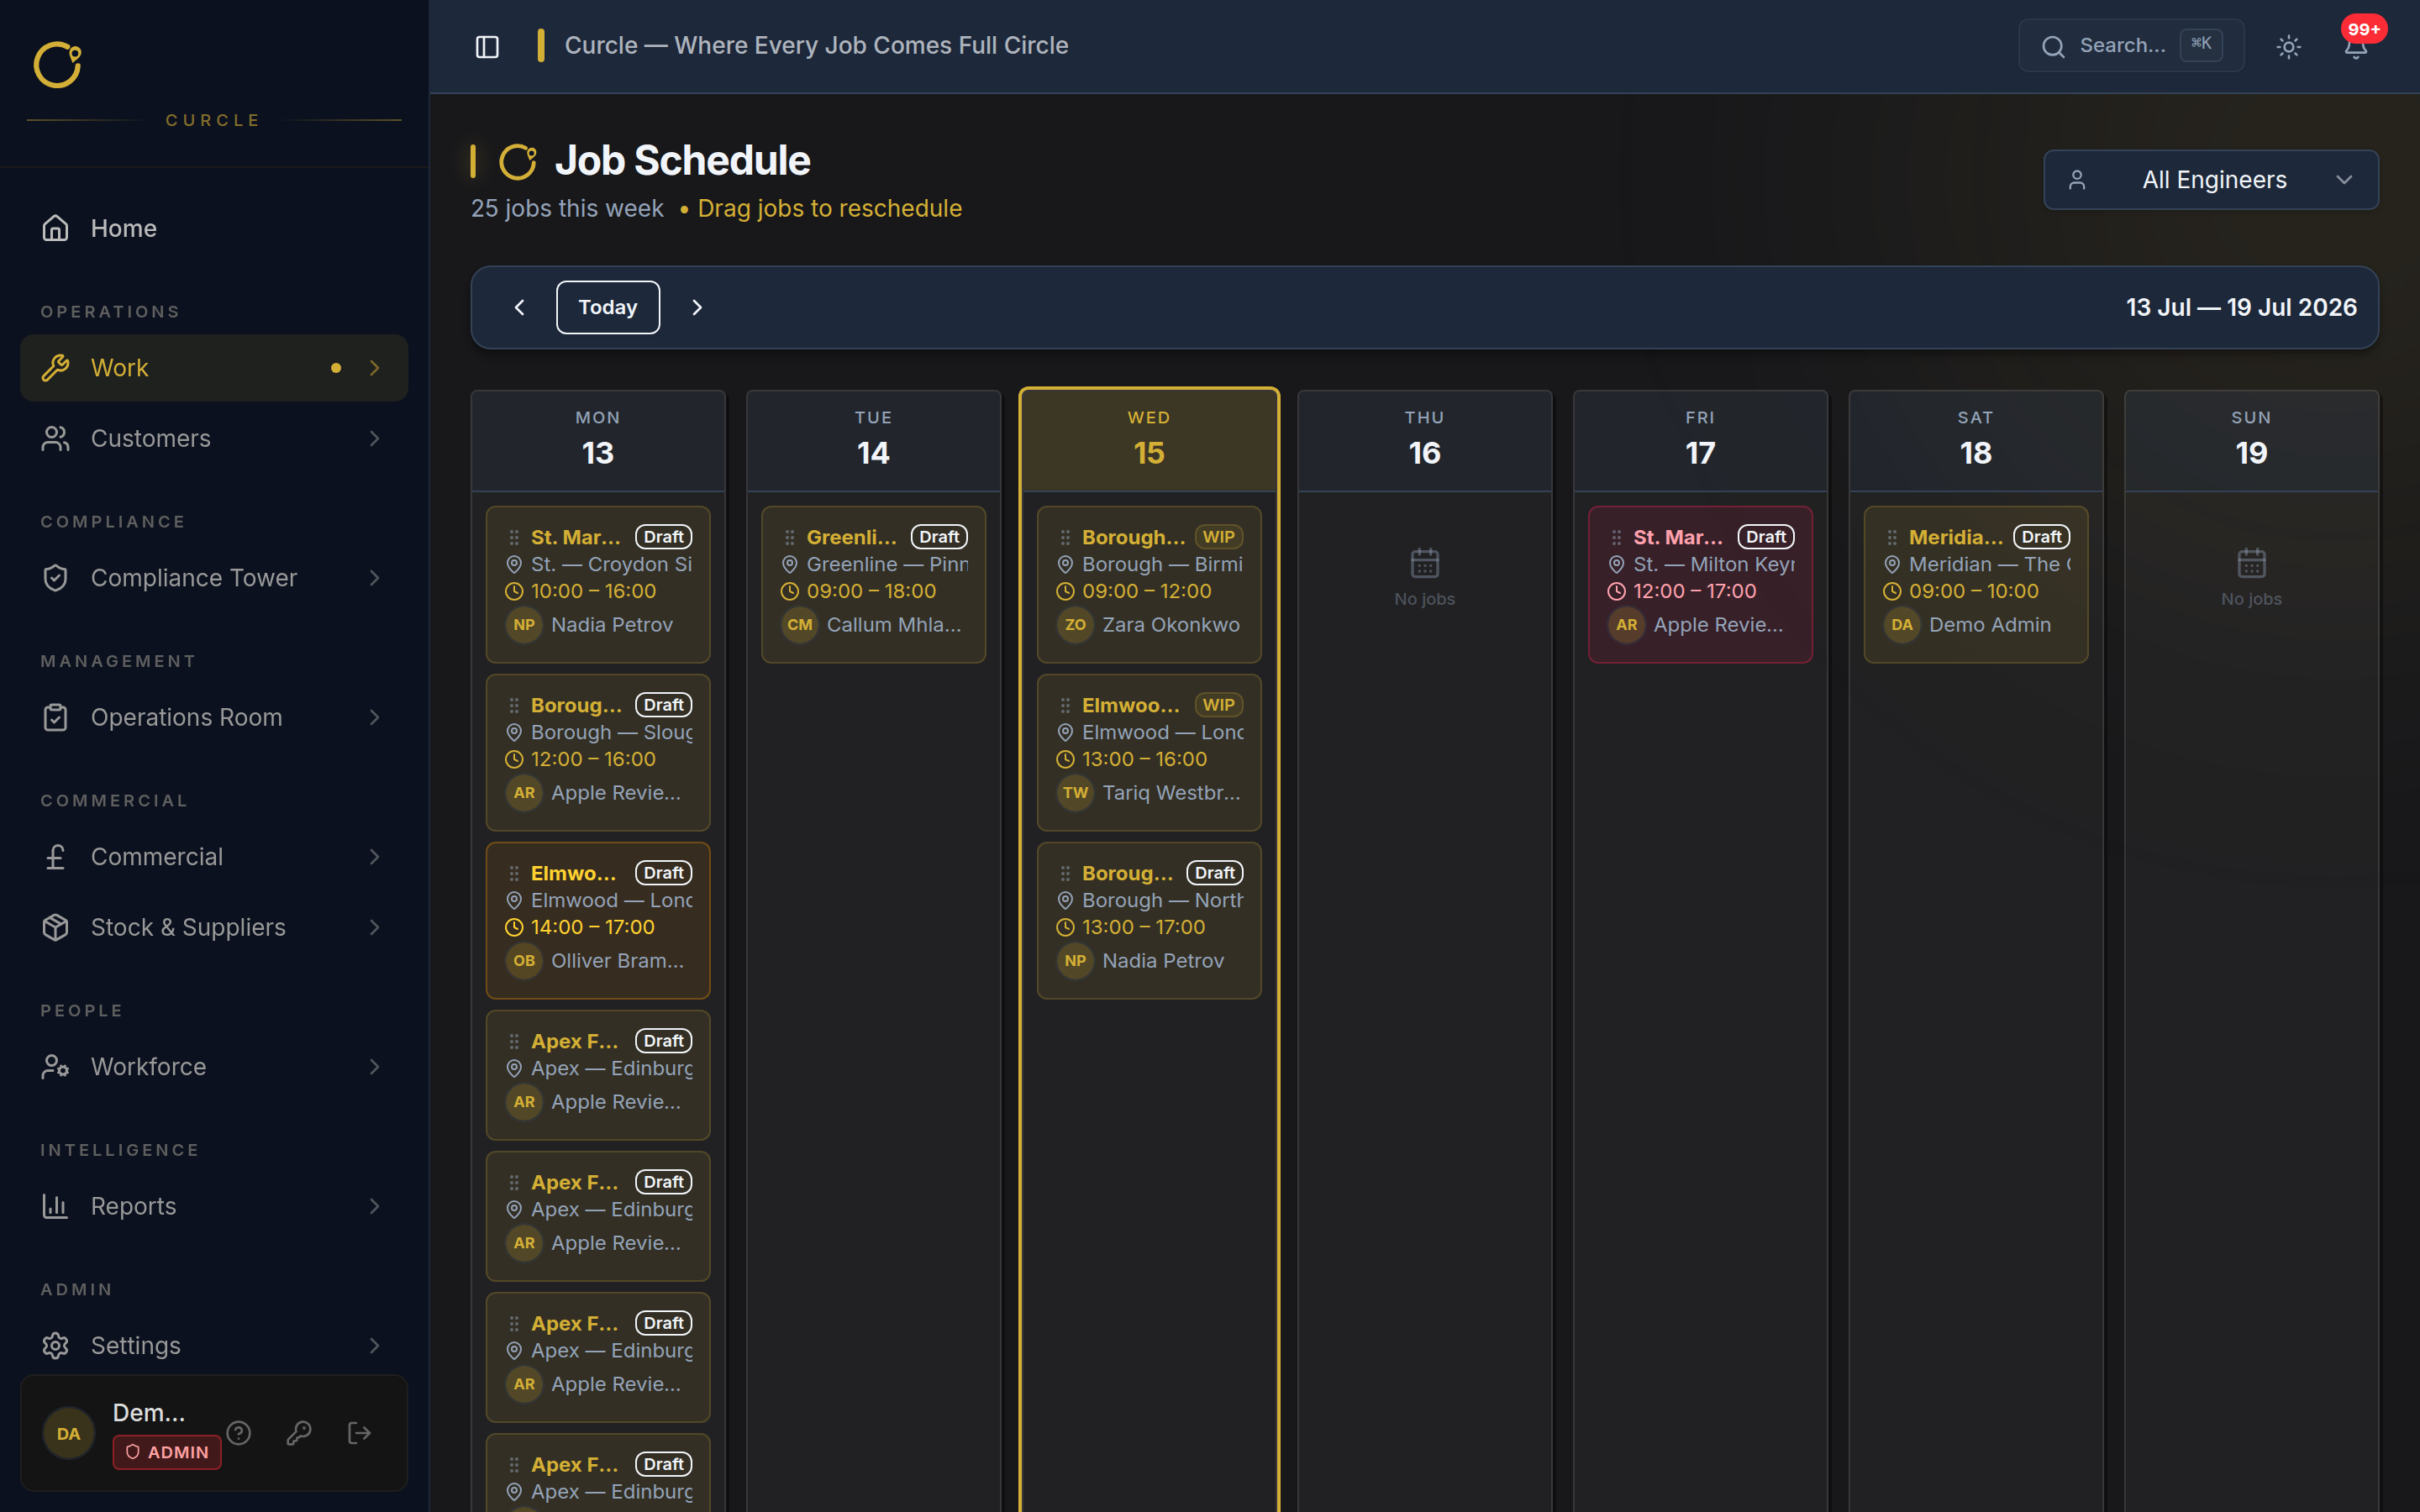The image size is (2420, 1512).
Task: Click the Operations Room clipboard icon
Action: 55,717
